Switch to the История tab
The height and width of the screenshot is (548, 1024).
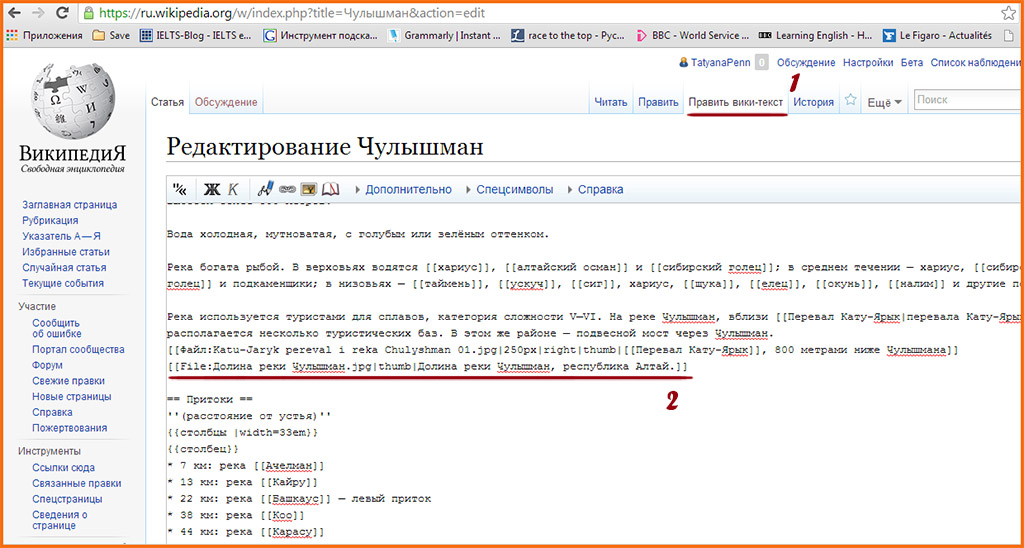coord(813,102)
